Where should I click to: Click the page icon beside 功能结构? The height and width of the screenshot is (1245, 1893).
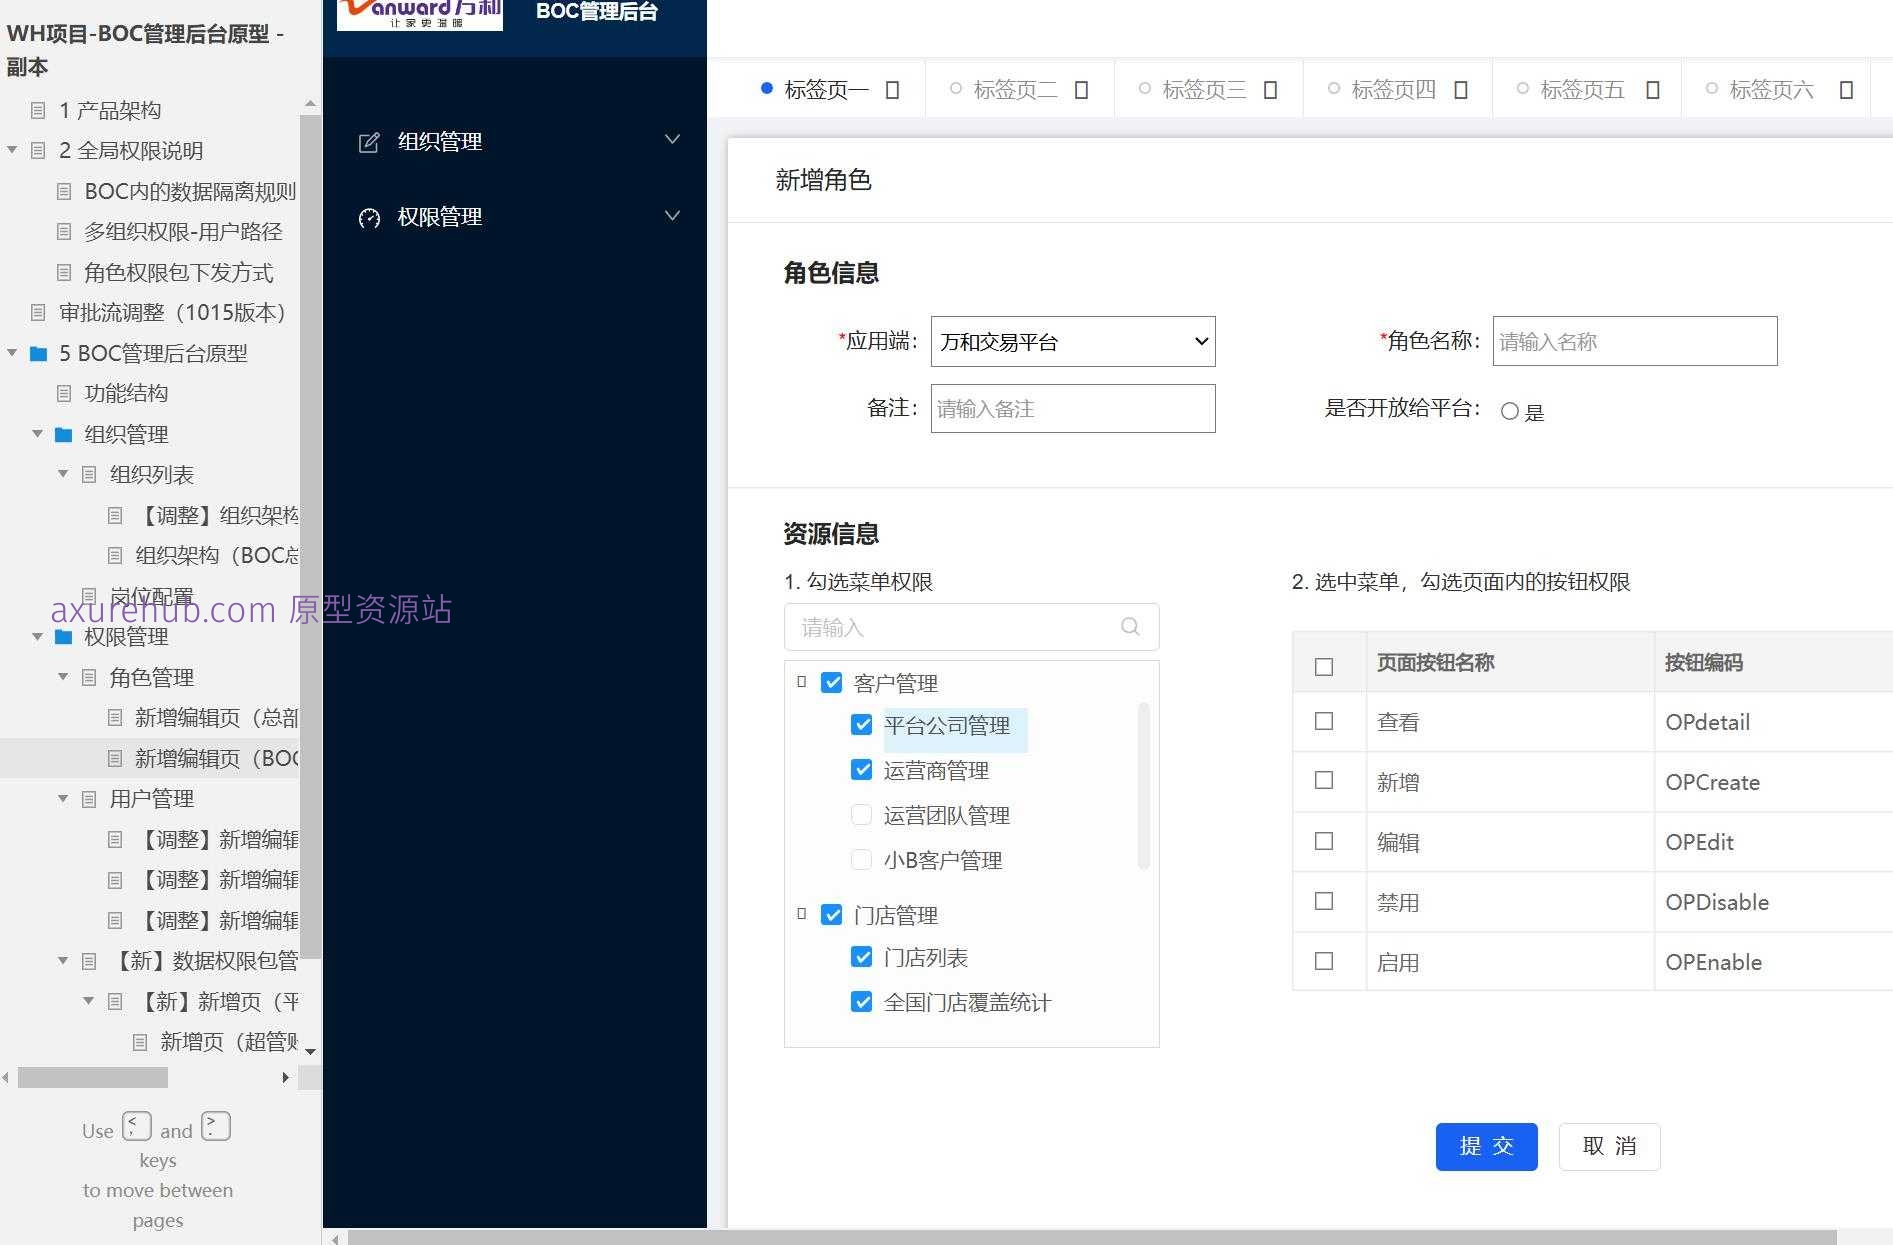click(x=63, y=393)
